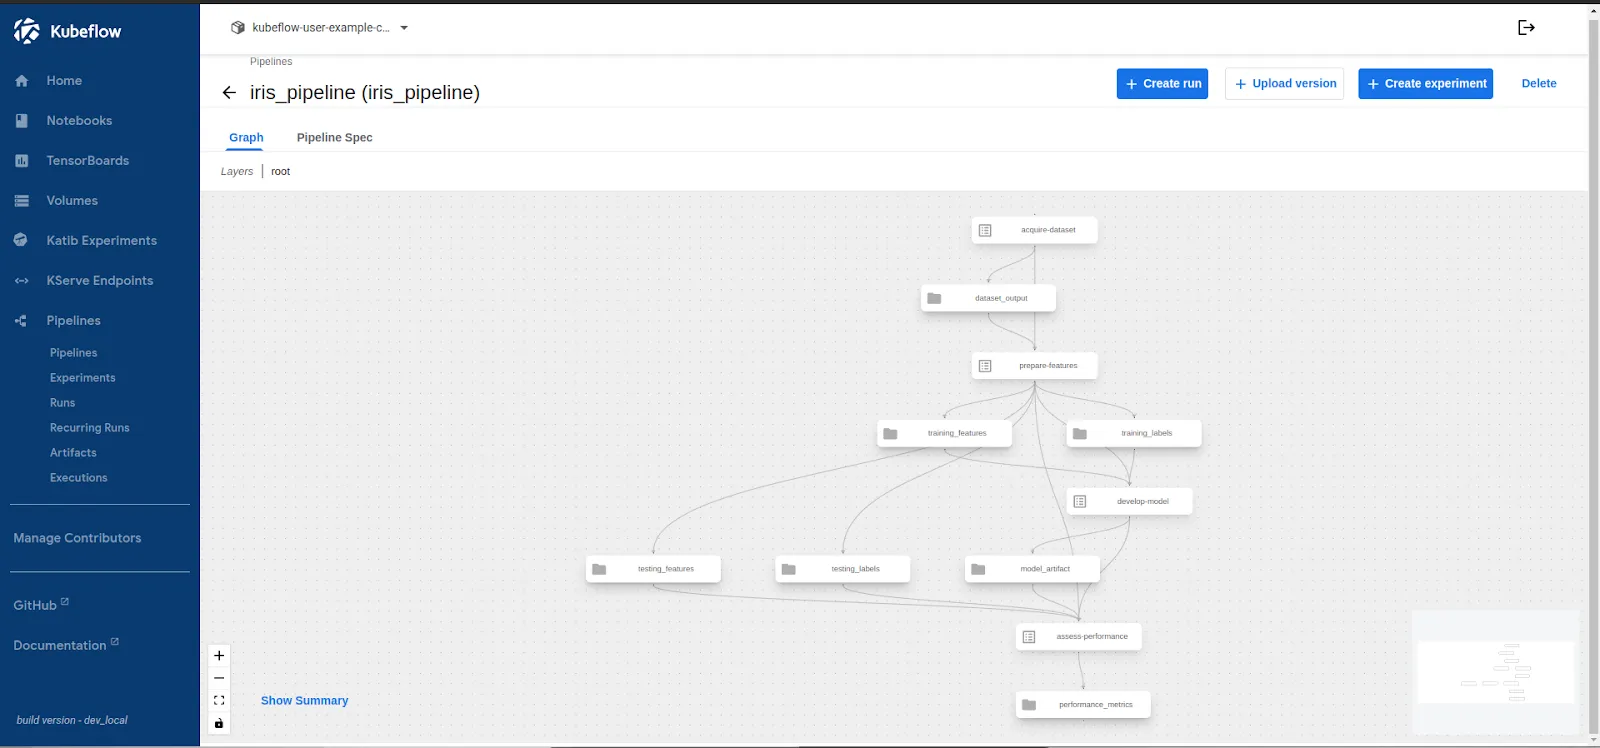The width and height of the screenshot is (1600, 748).
Task: Toggle graph interactivity lock
Action: (219, 723)
